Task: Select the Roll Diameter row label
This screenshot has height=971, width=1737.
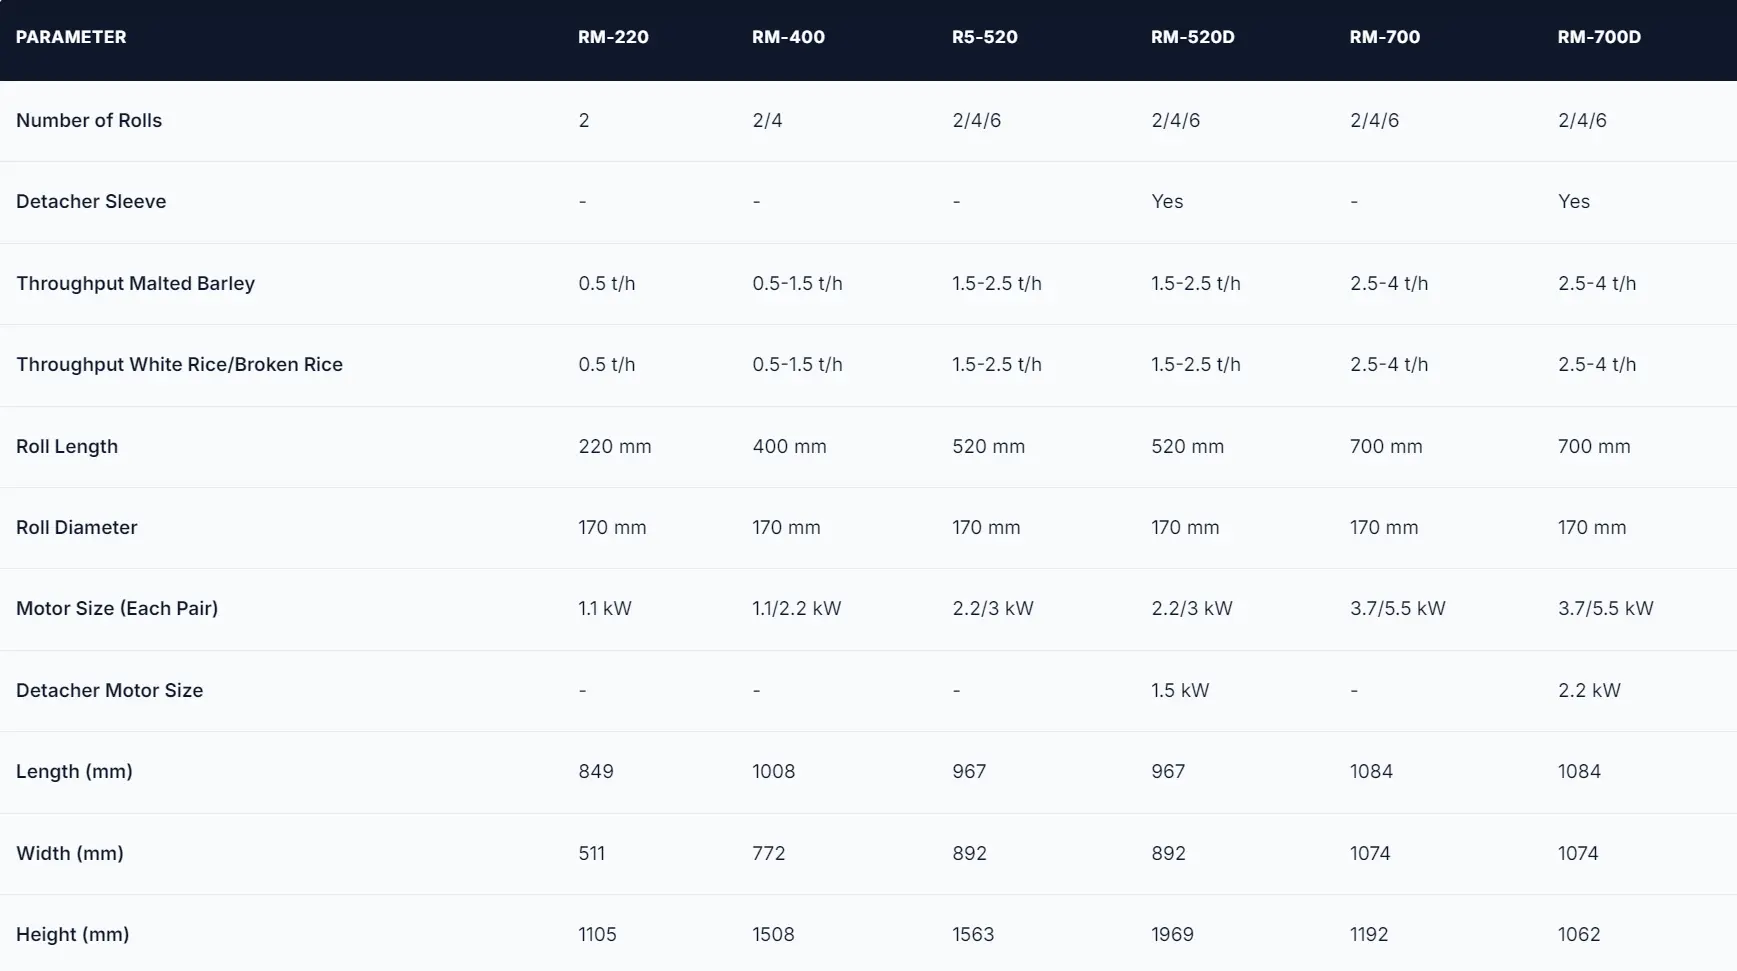Action: pos(77,527)
